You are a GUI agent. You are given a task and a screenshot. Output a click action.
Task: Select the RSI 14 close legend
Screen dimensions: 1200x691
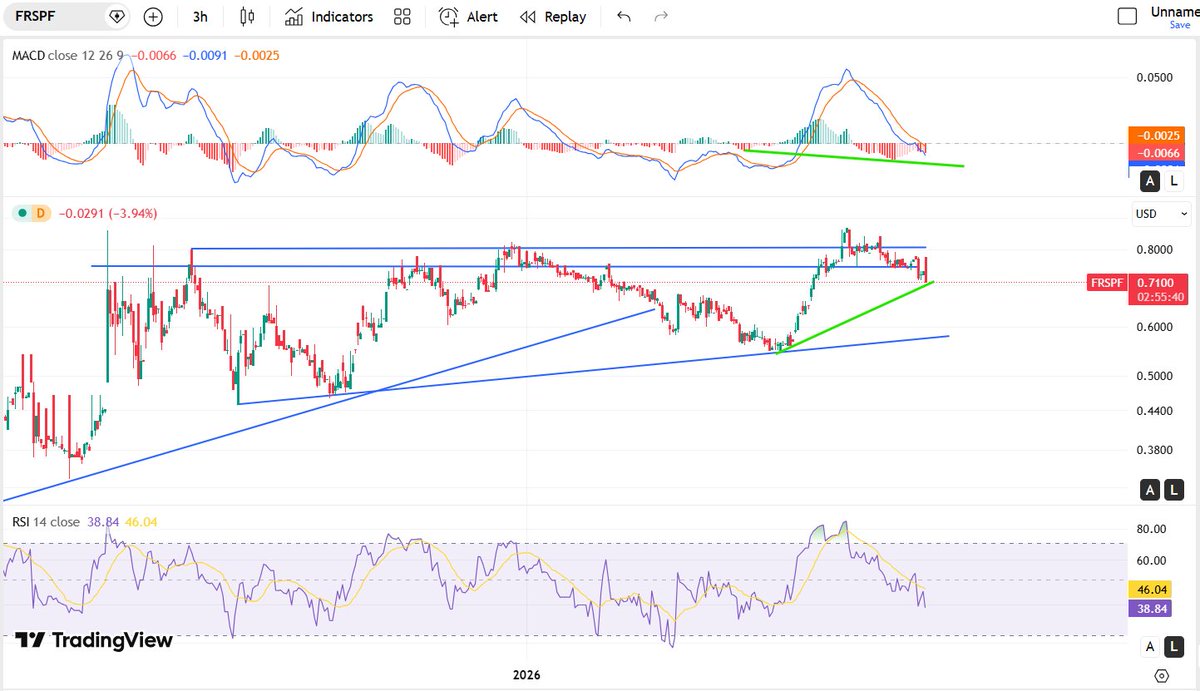pyautogui.click(x=46, y=522)
